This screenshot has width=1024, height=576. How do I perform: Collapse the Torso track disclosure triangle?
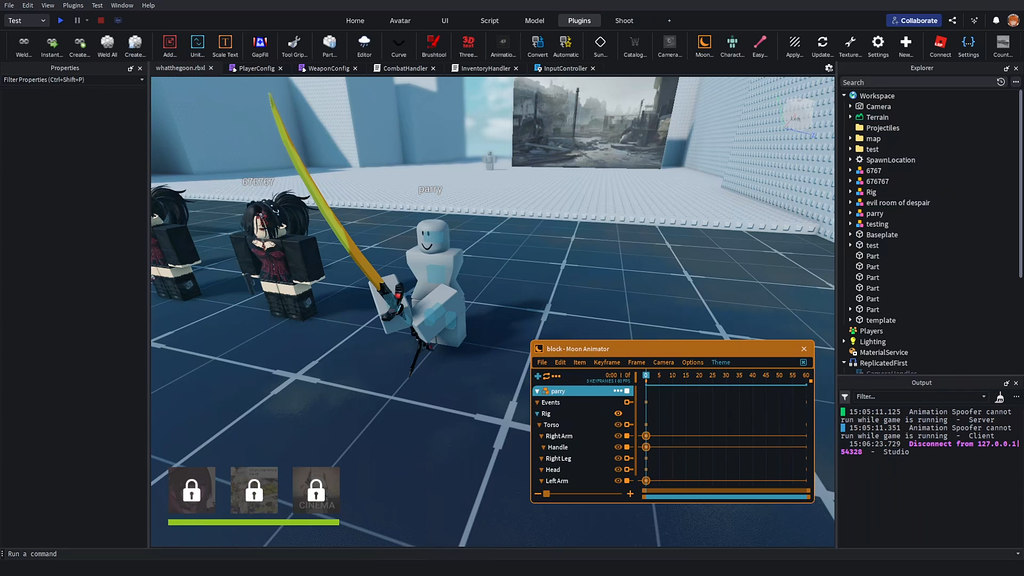(x=540, y=425)
